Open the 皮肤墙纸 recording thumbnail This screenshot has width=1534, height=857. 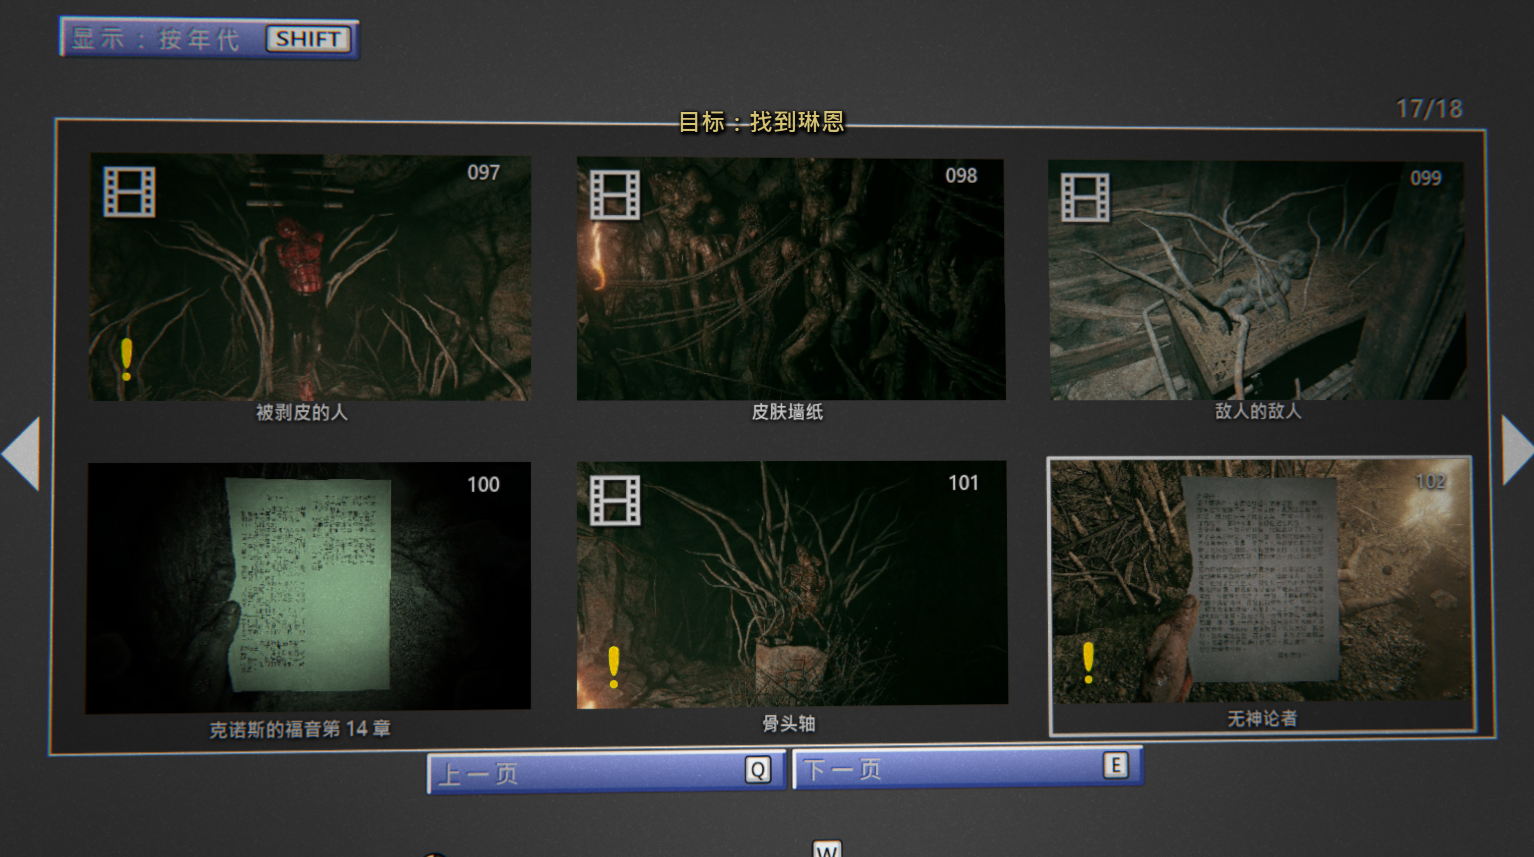click(x=791, y=279)
